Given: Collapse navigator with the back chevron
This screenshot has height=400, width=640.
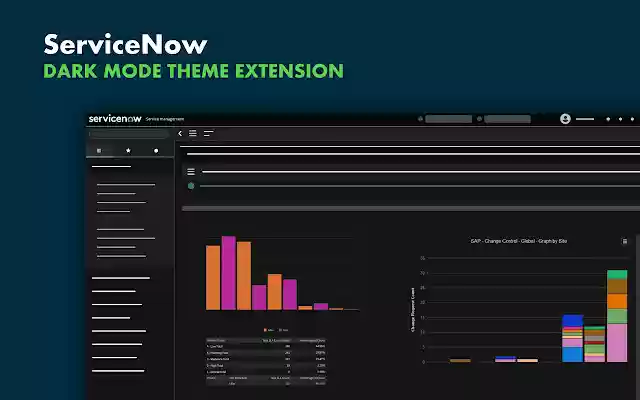Looking at the screenshot, I should [x=180, y=133].
